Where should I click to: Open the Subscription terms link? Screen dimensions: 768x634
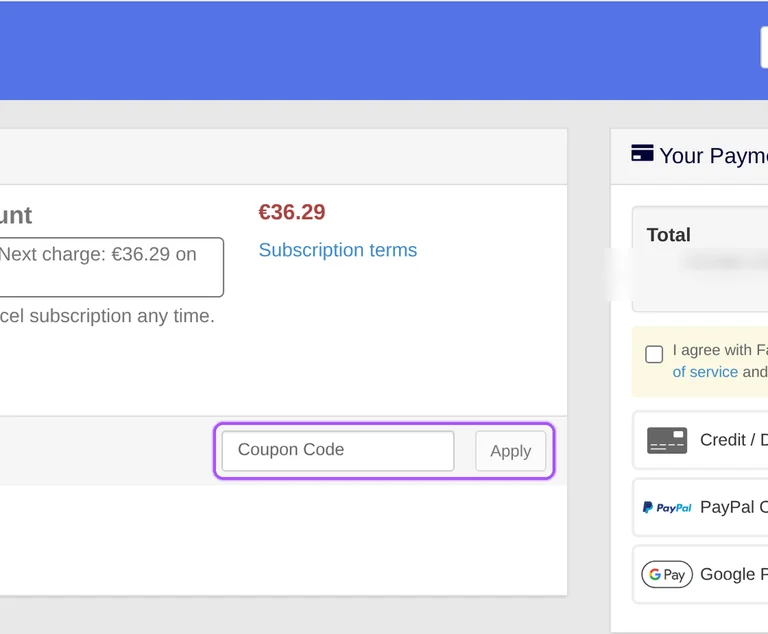338,250
